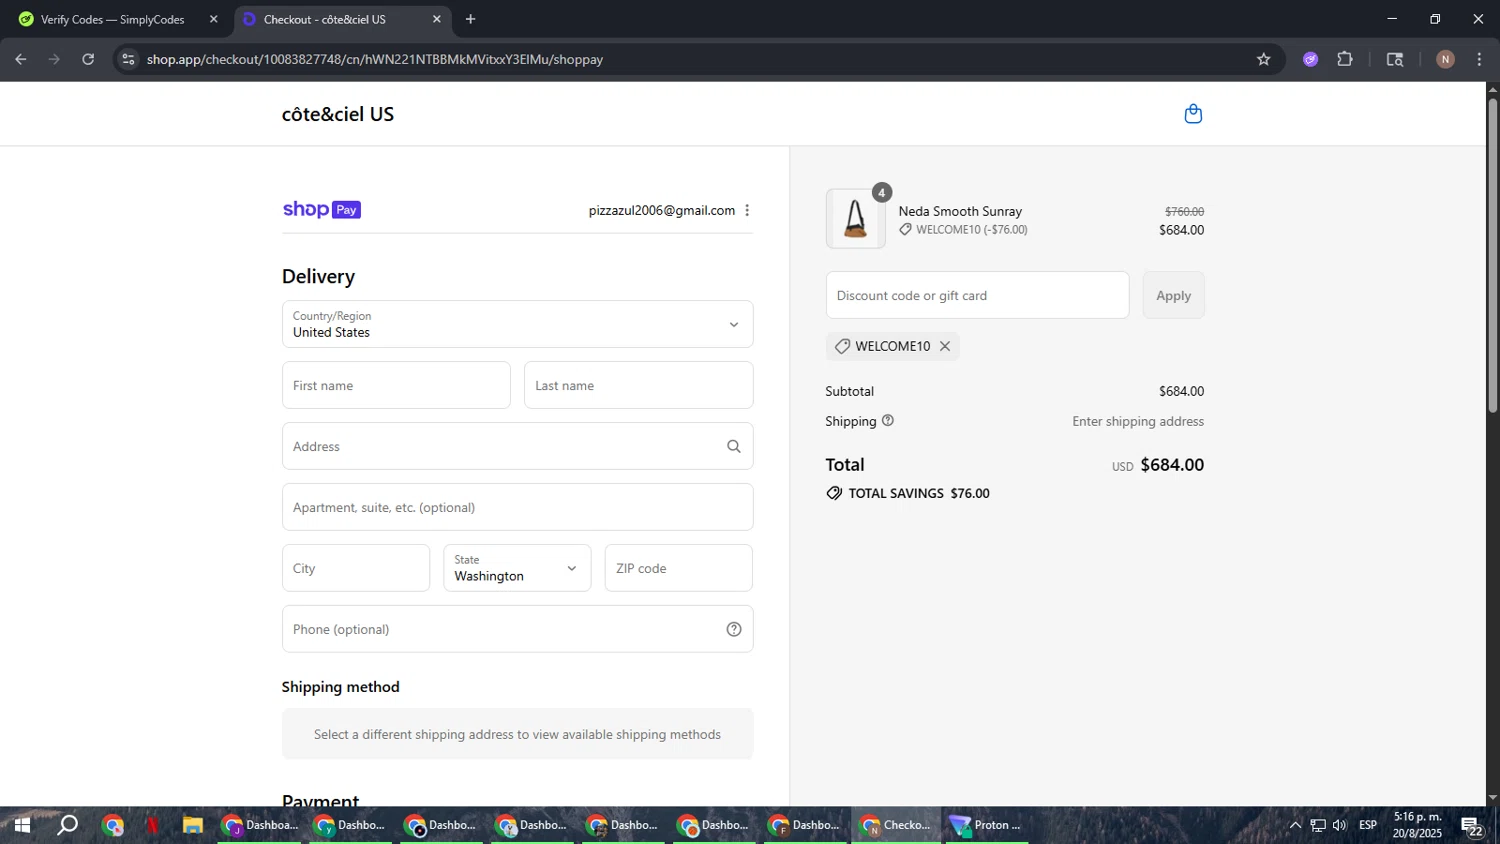Image resolution: width=1500 pixels, height=844 pixels.
Task: Focus the Address field
Action: [517, 446]
